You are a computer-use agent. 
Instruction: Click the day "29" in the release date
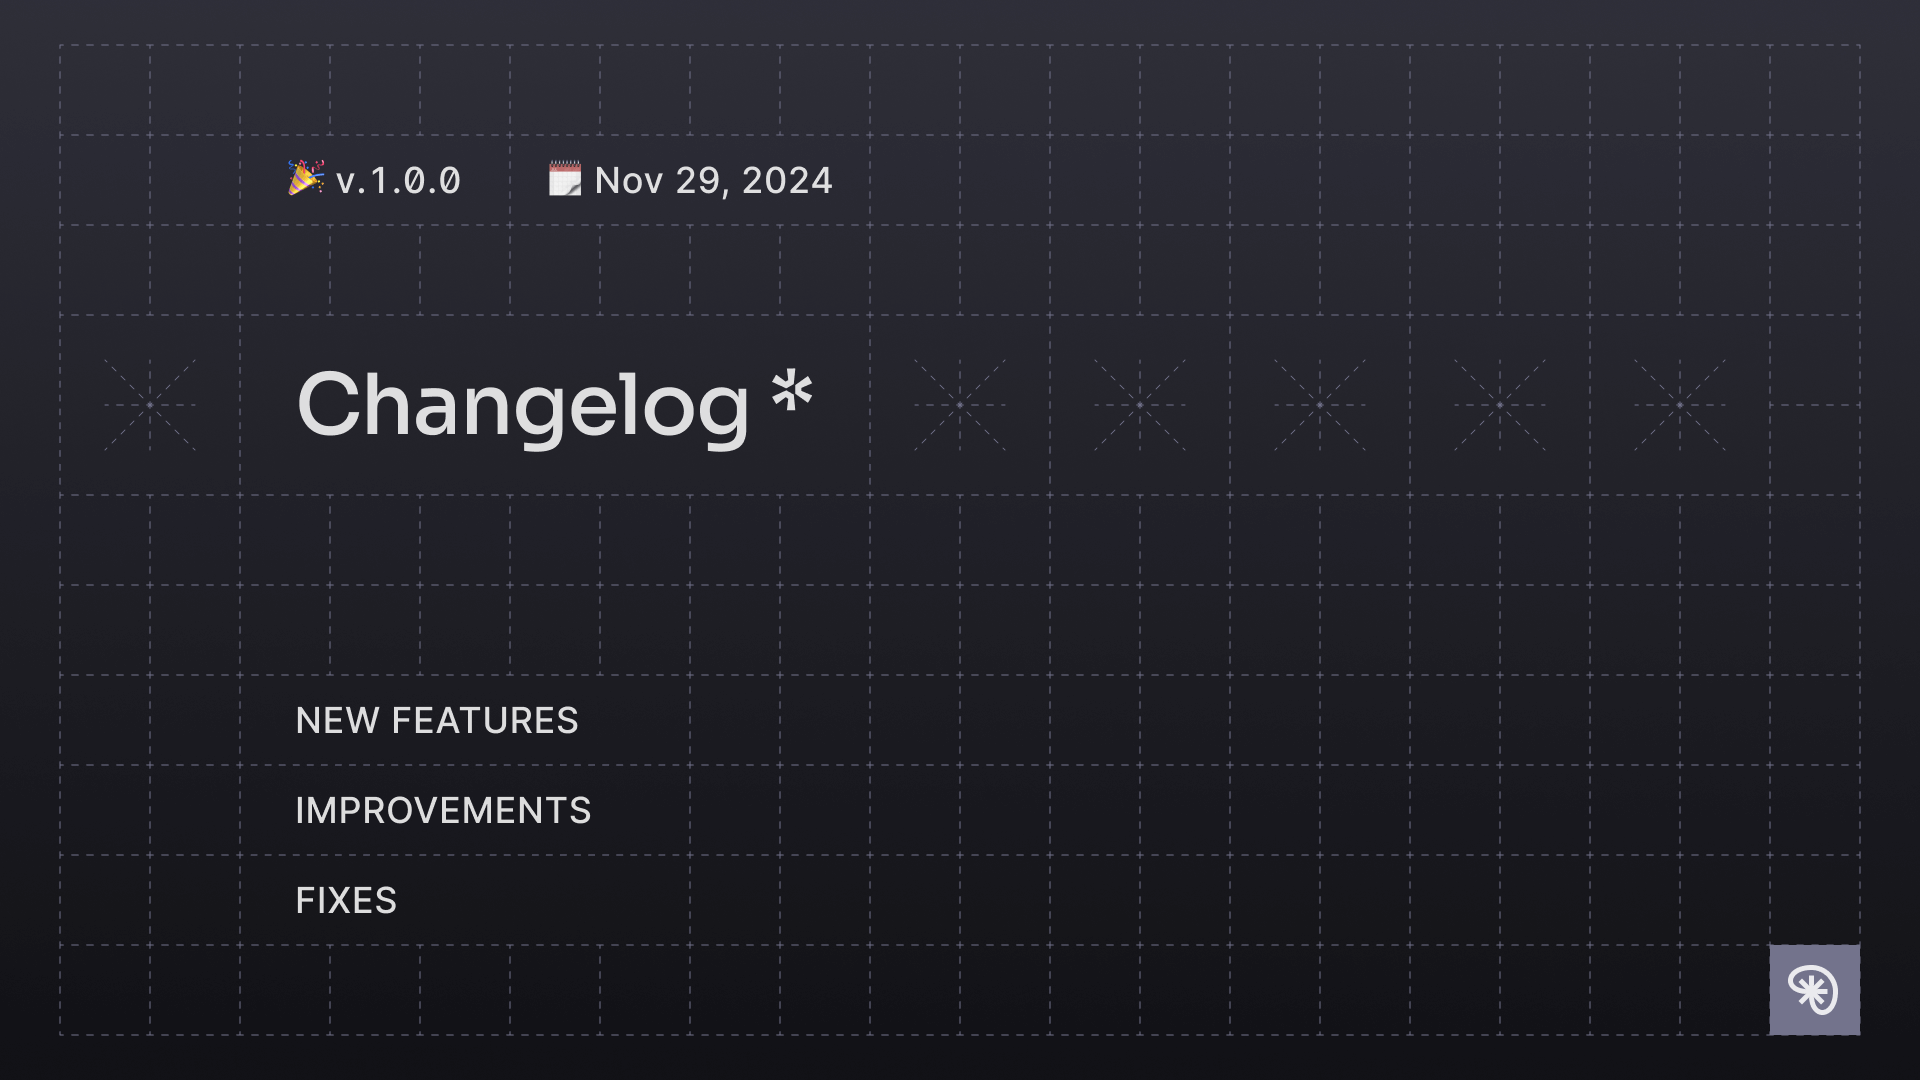[698, 181]
